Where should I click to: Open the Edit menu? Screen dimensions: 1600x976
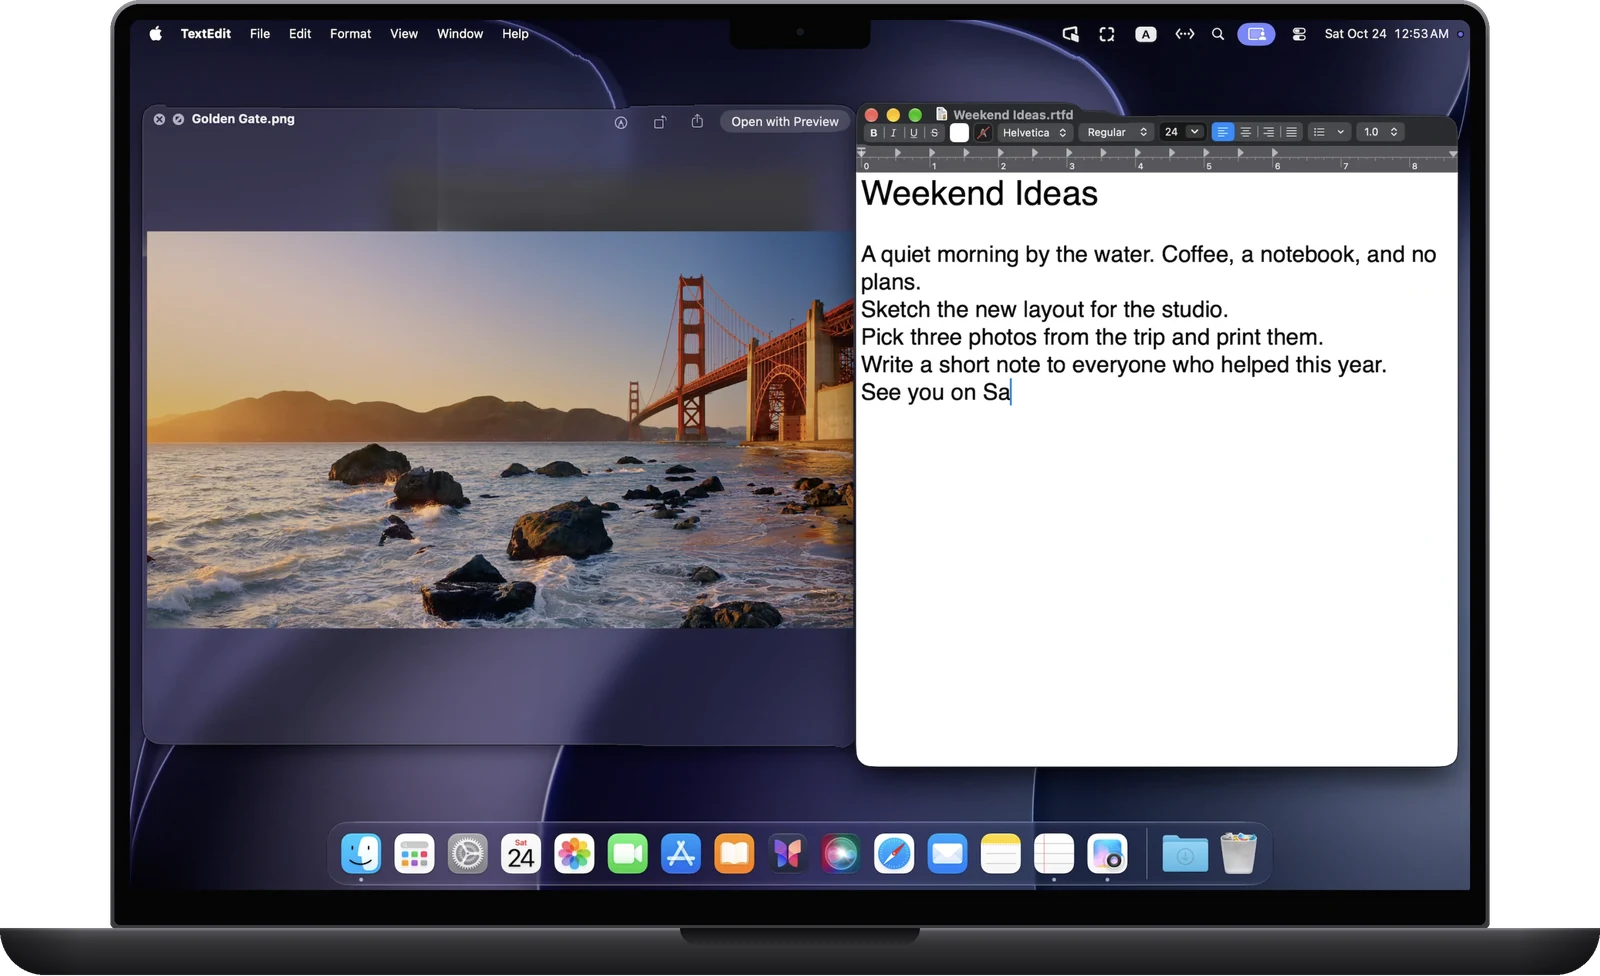click(x=300, y=34)
